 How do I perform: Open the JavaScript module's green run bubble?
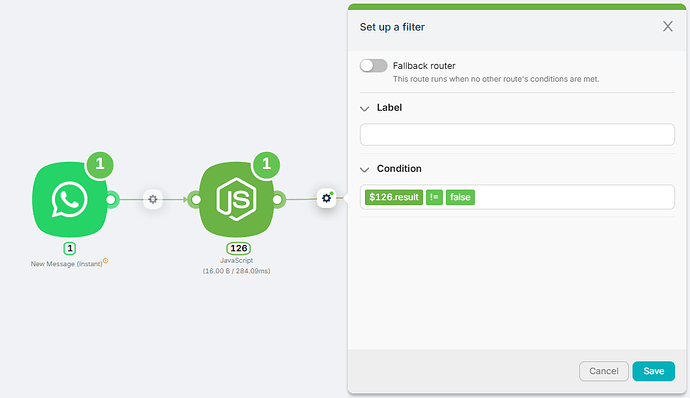pos(266,164)
